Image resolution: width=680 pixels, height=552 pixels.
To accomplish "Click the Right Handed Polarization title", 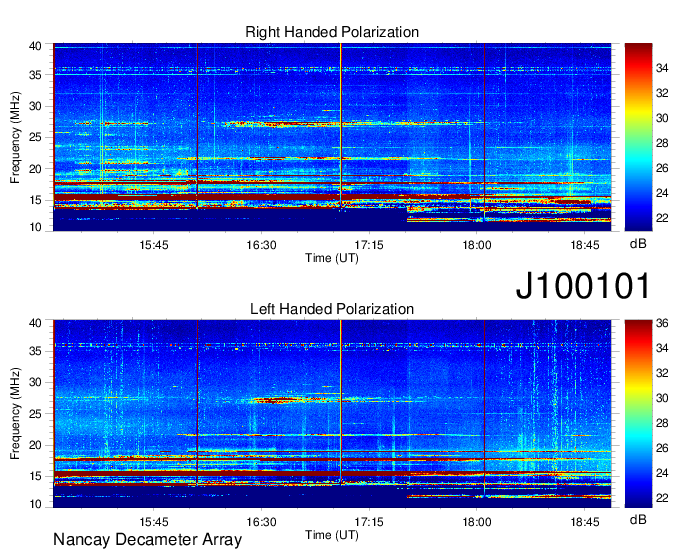I will (332, 32).
